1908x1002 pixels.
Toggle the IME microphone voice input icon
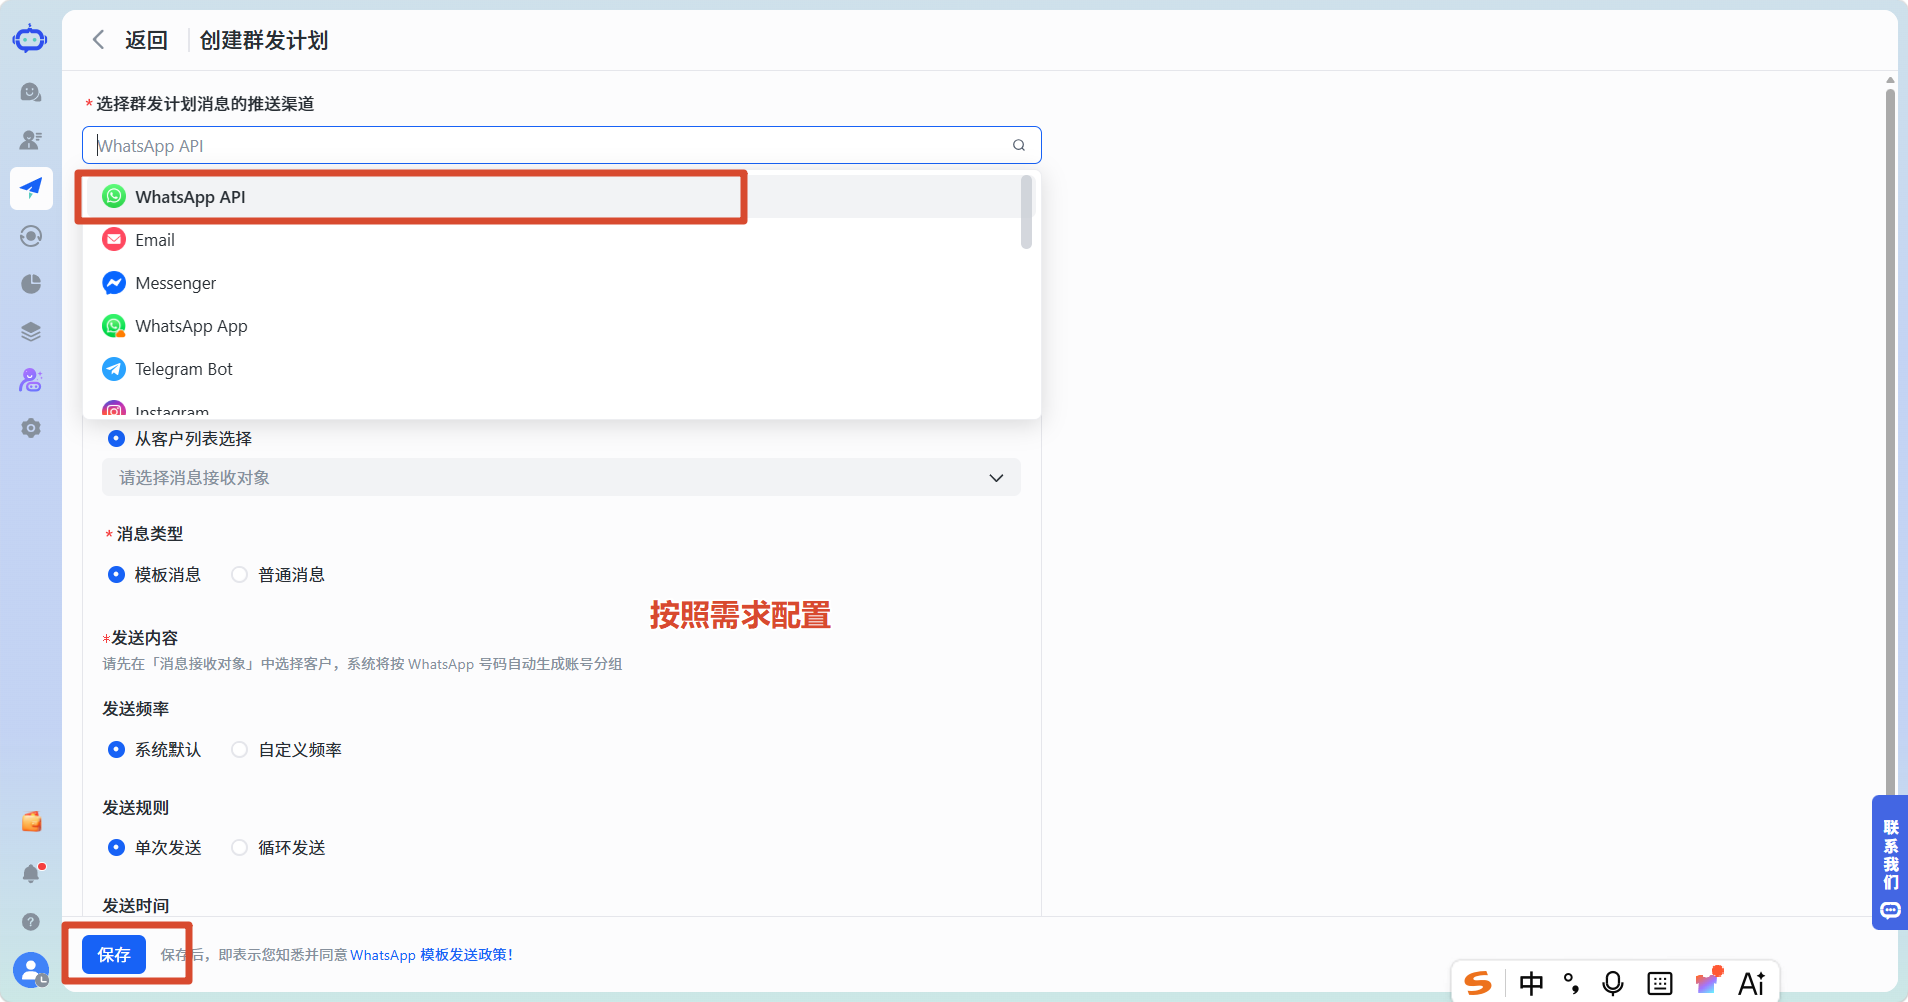pos(1613,984)
